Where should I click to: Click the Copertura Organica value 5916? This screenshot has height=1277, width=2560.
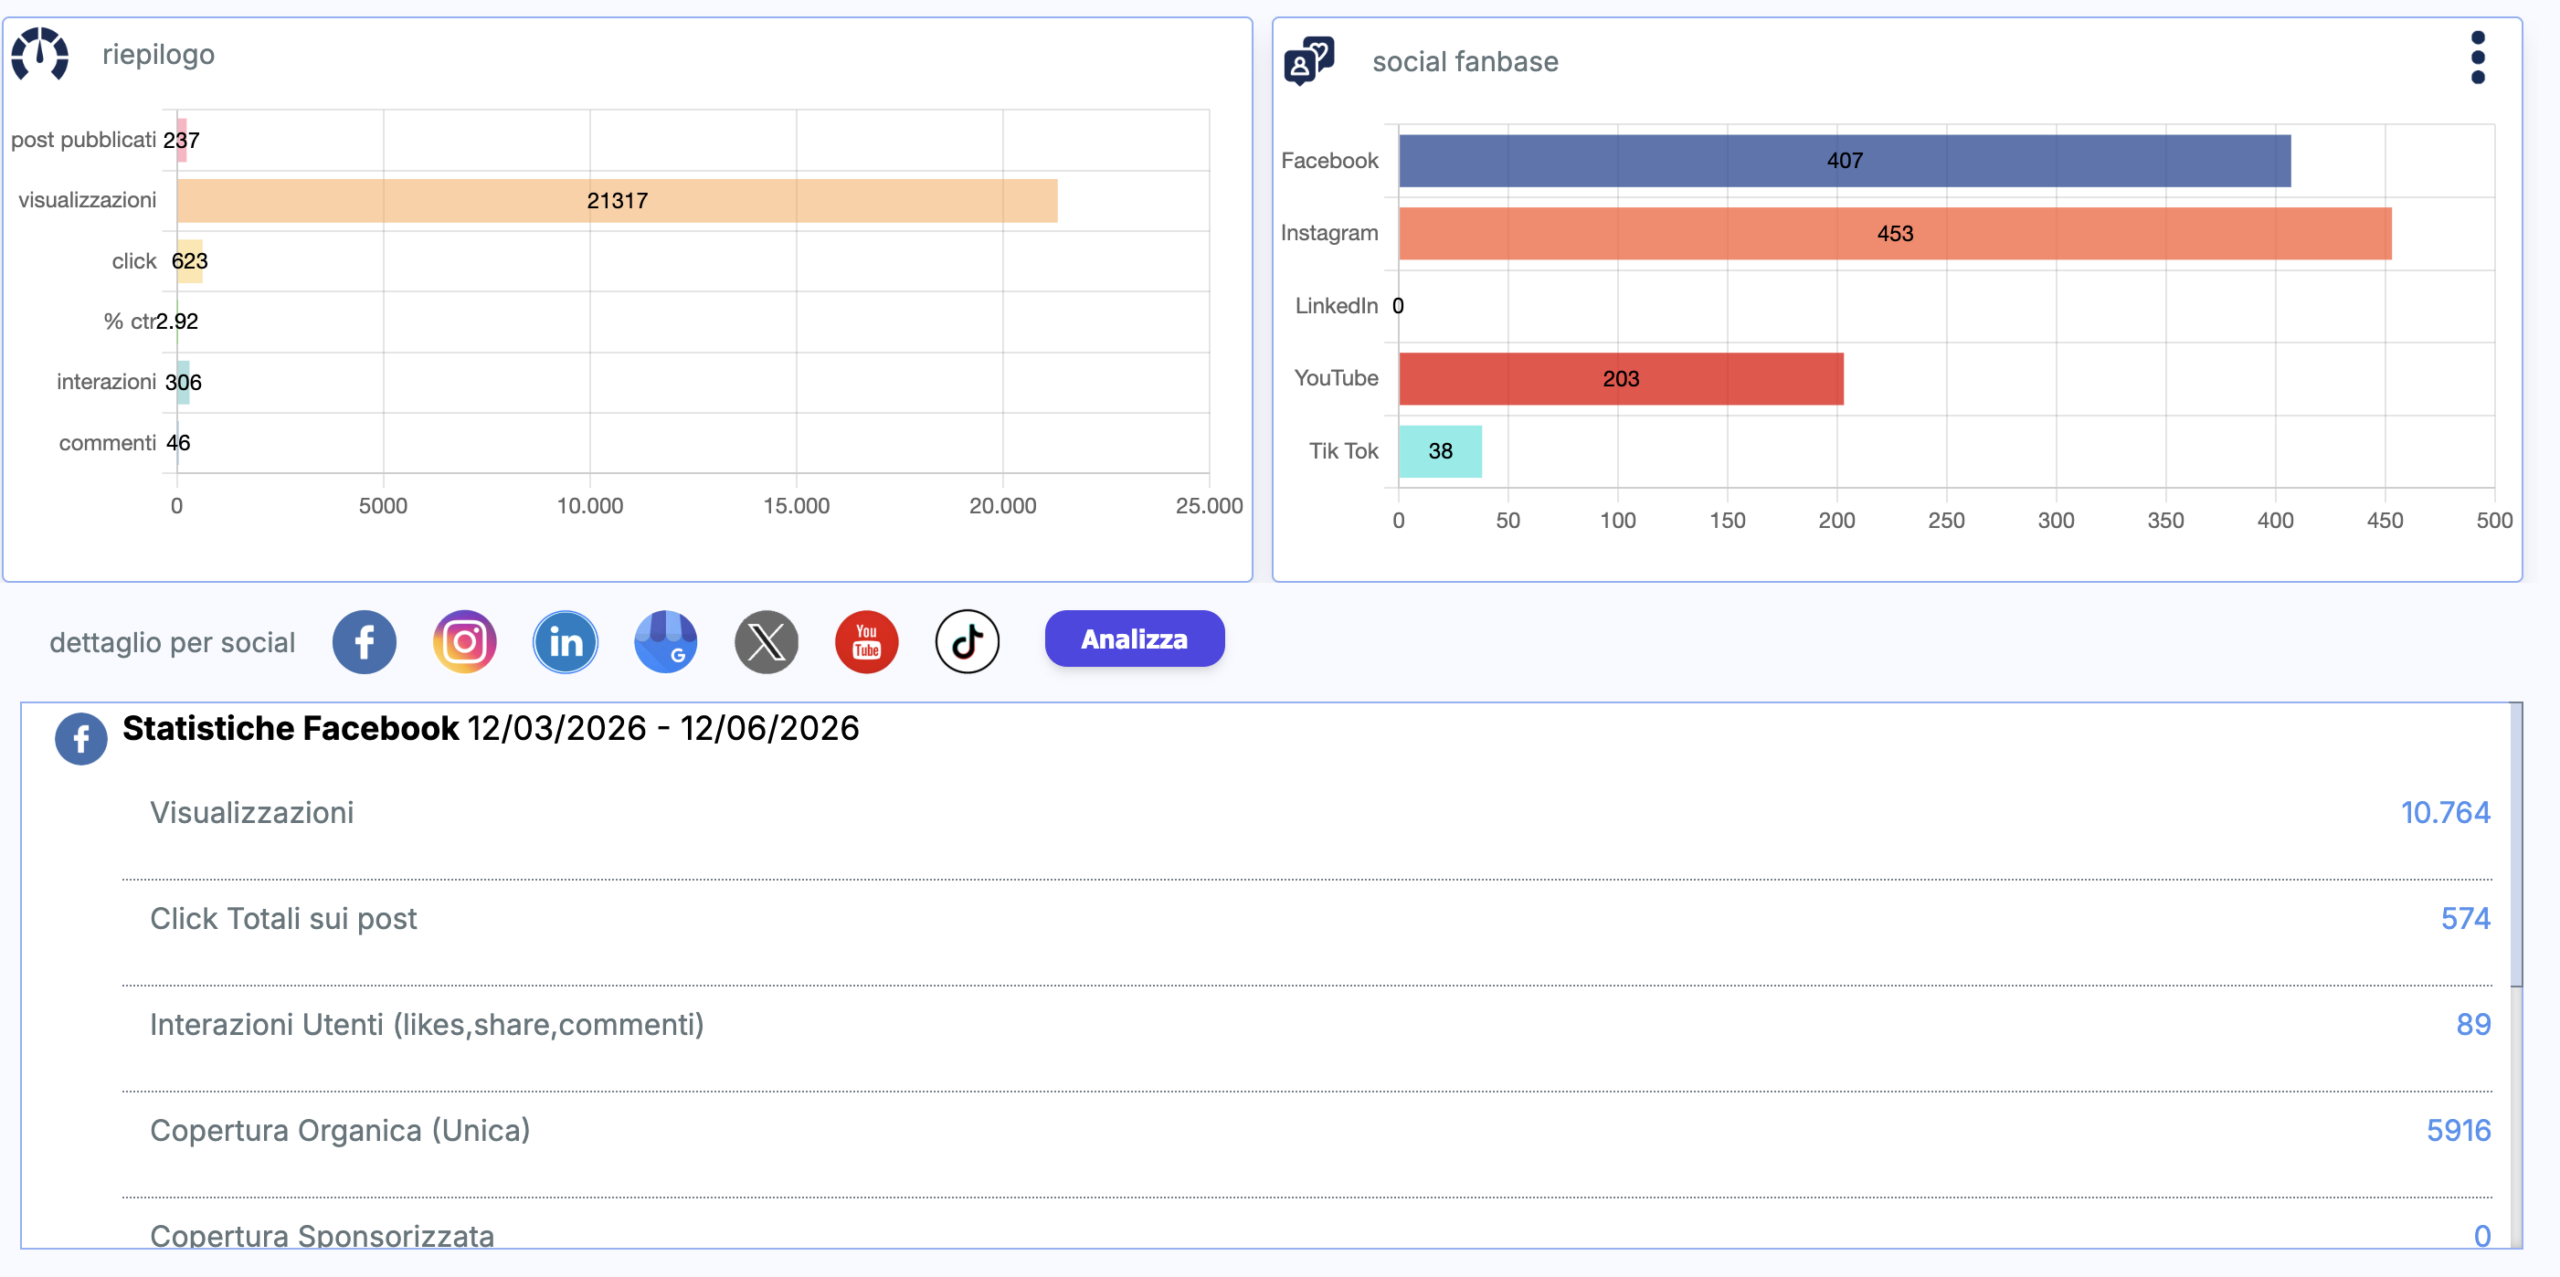coord(2458,1130)
